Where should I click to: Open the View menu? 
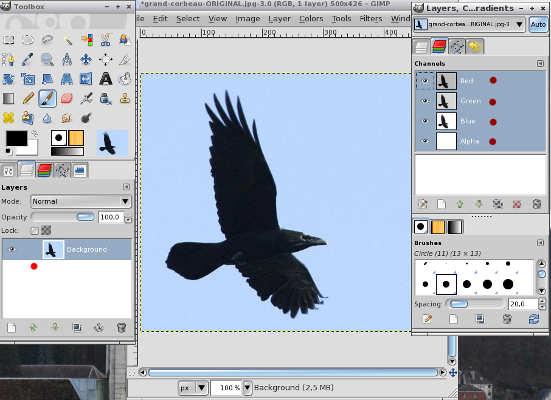pyautogui.click(x=218, y=19)
